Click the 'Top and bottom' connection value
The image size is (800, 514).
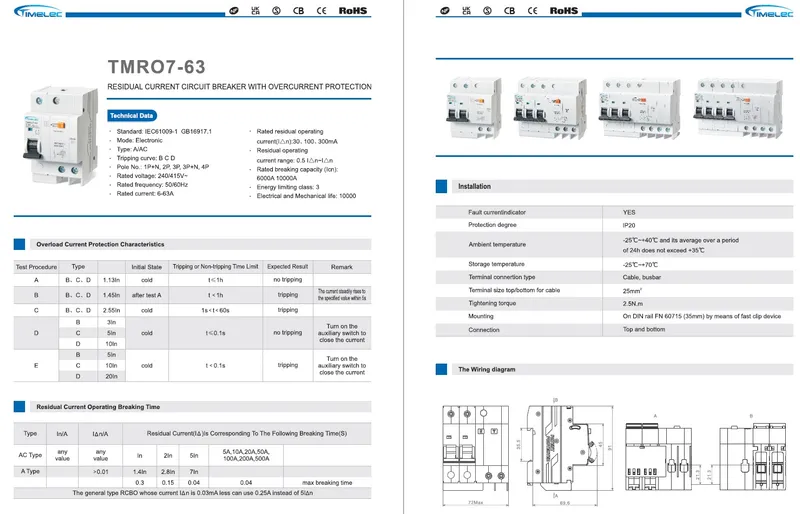(x=643, y=330)
